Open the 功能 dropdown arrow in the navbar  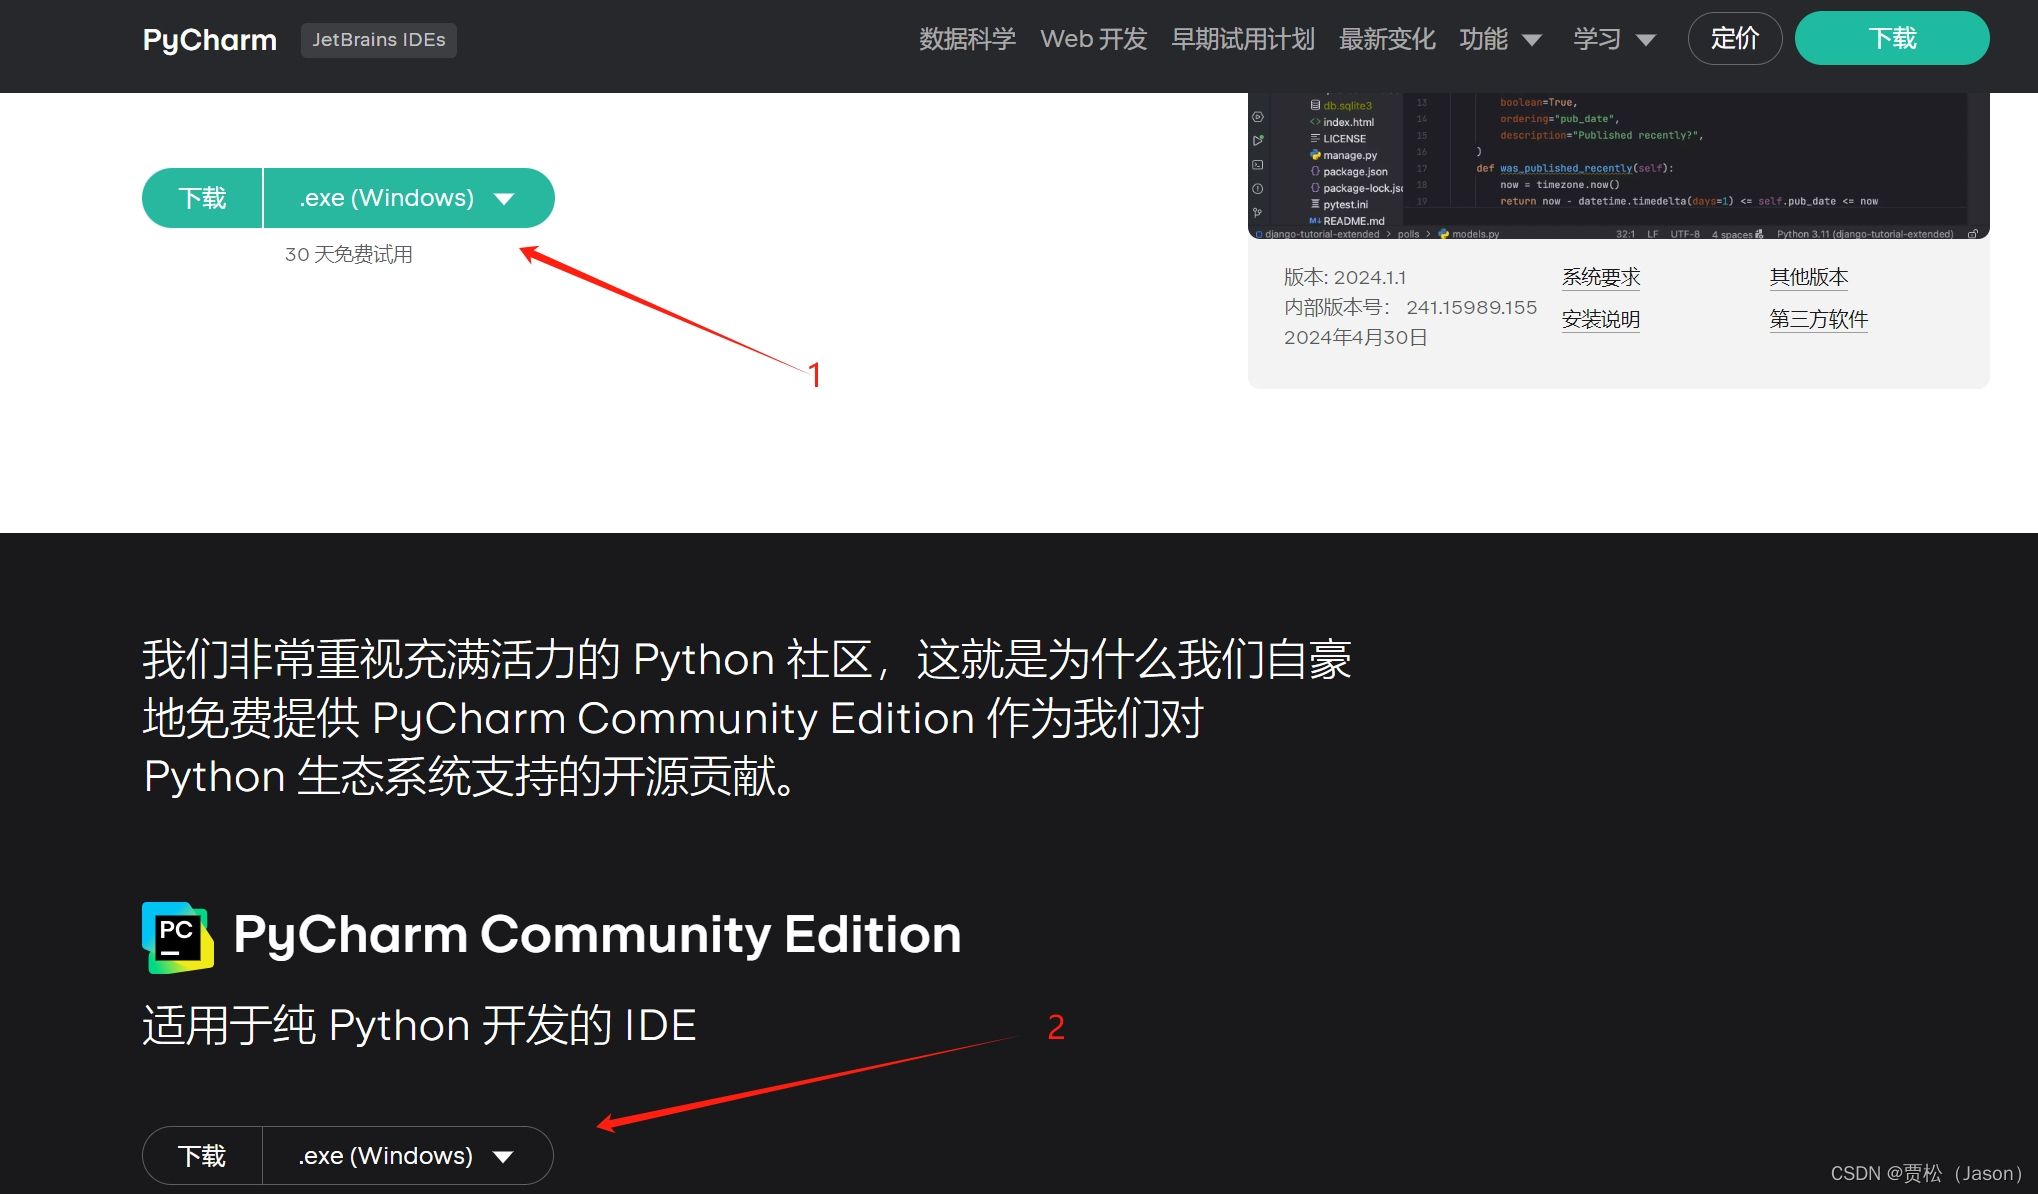tap(1531, 40)
